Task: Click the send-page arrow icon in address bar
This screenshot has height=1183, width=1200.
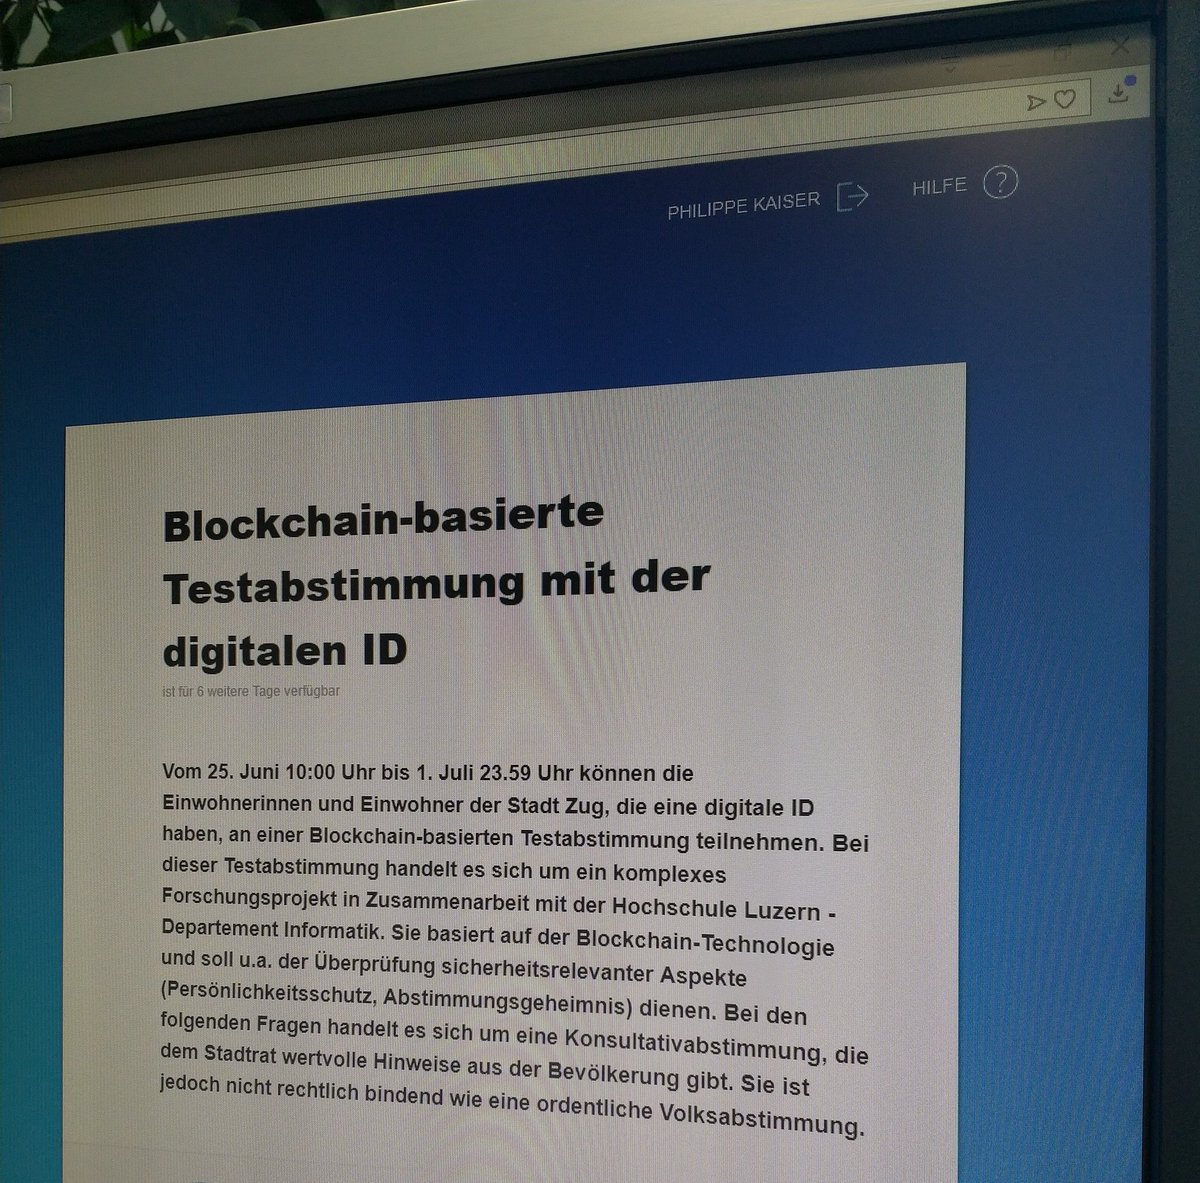Action: (1037, 102)
